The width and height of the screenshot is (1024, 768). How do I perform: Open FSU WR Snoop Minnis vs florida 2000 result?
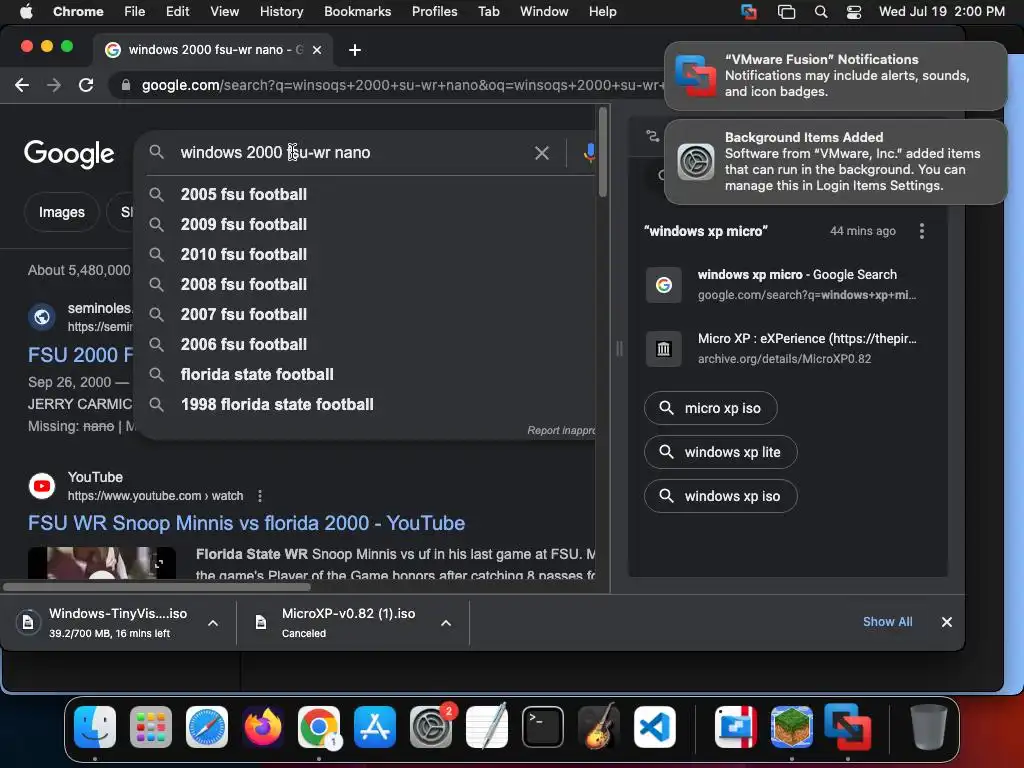click(246, 523)
